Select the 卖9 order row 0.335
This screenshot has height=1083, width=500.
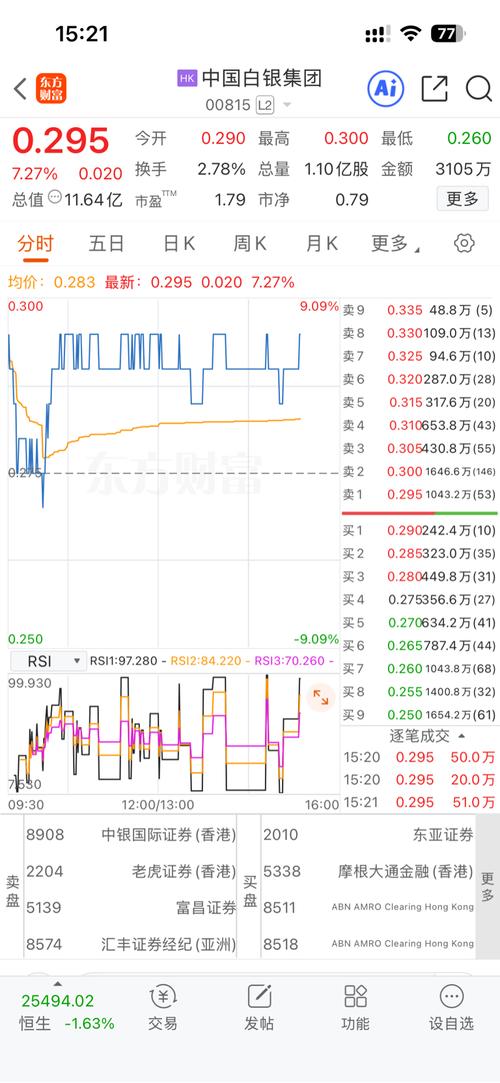point(420,311)
